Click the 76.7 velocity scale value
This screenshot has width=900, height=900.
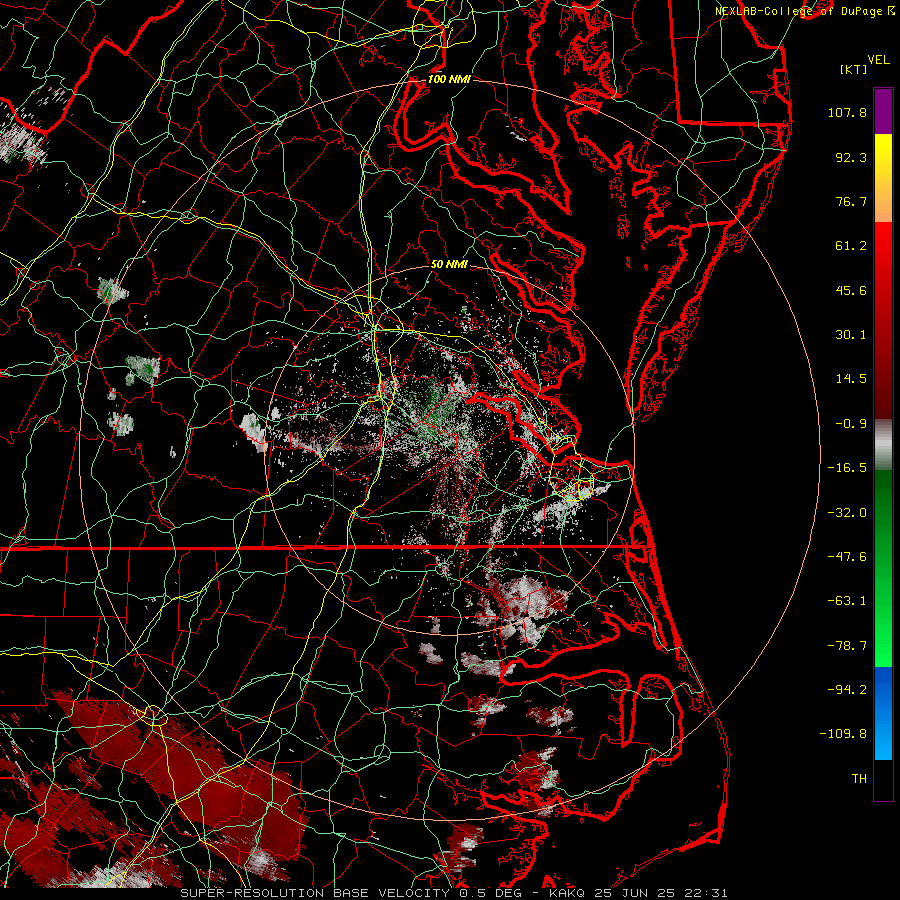851,201
